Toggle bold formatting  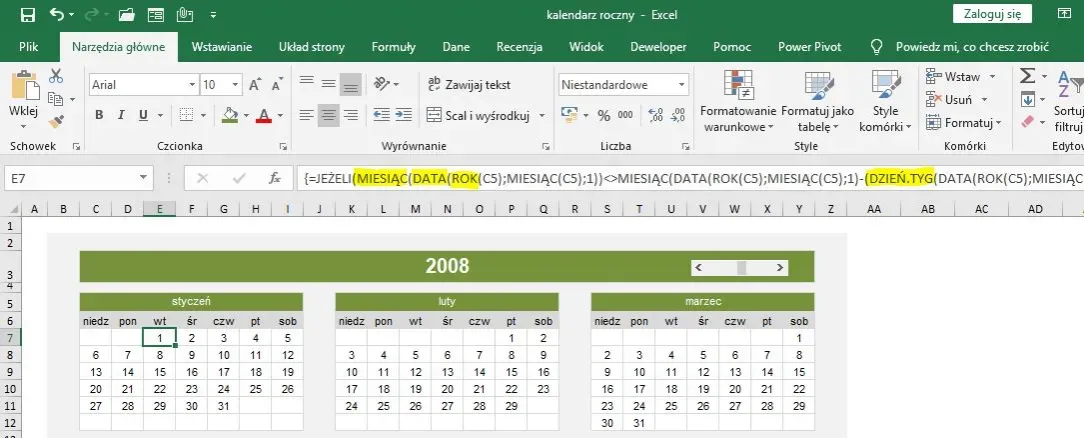(99, 115)
